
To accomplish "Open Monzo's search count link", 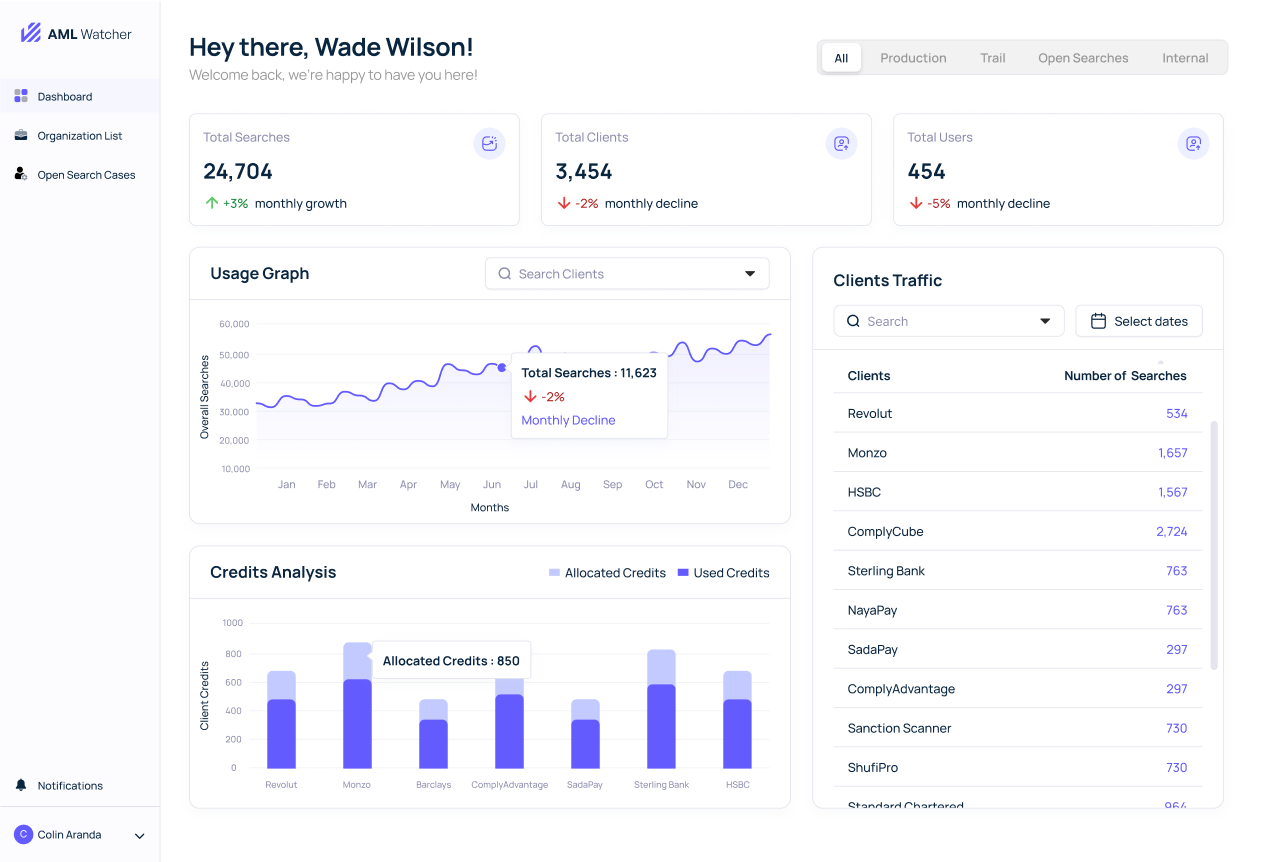I will coord(1175,452).
